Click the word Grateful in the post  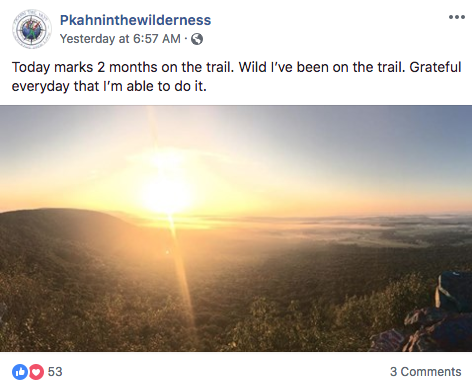[435, 67]
